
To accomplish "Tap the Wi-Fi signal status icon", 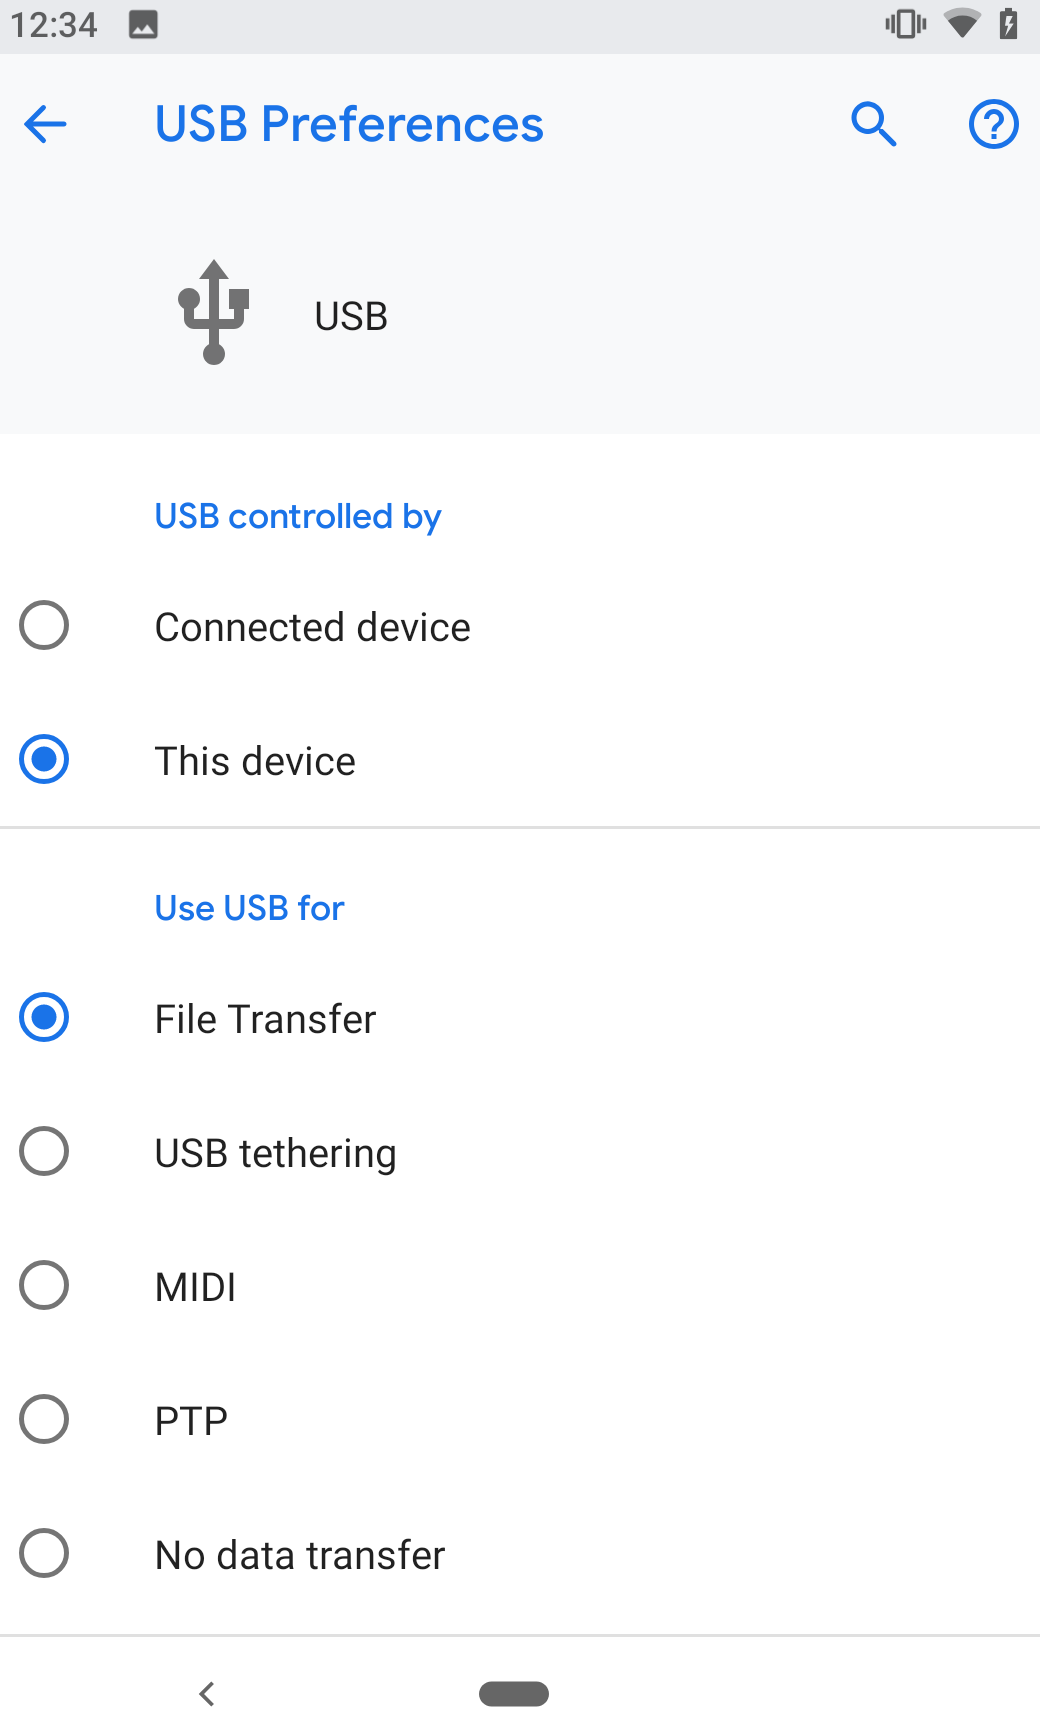I will pos(962,23).
